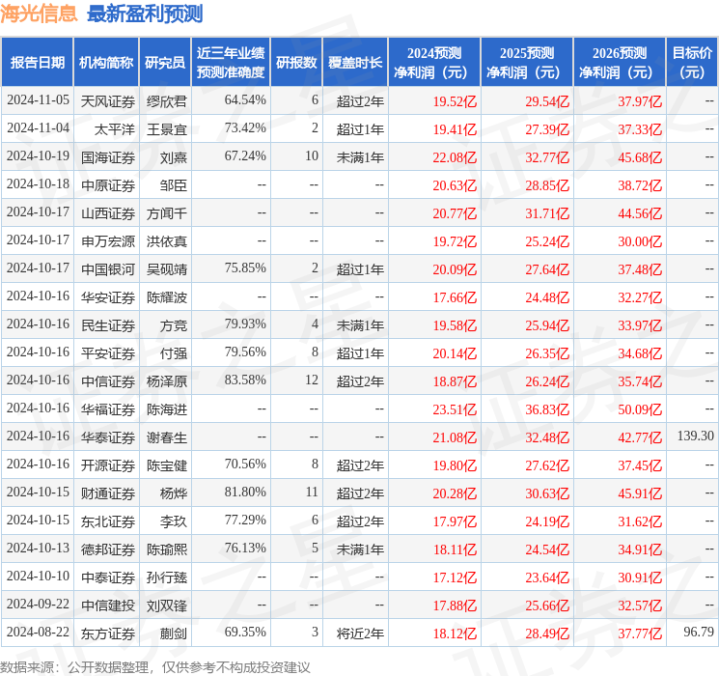This screenshot has height=676, width=719.
Task: Click the 机构简称 column header
Action: [x=106, y=62]
